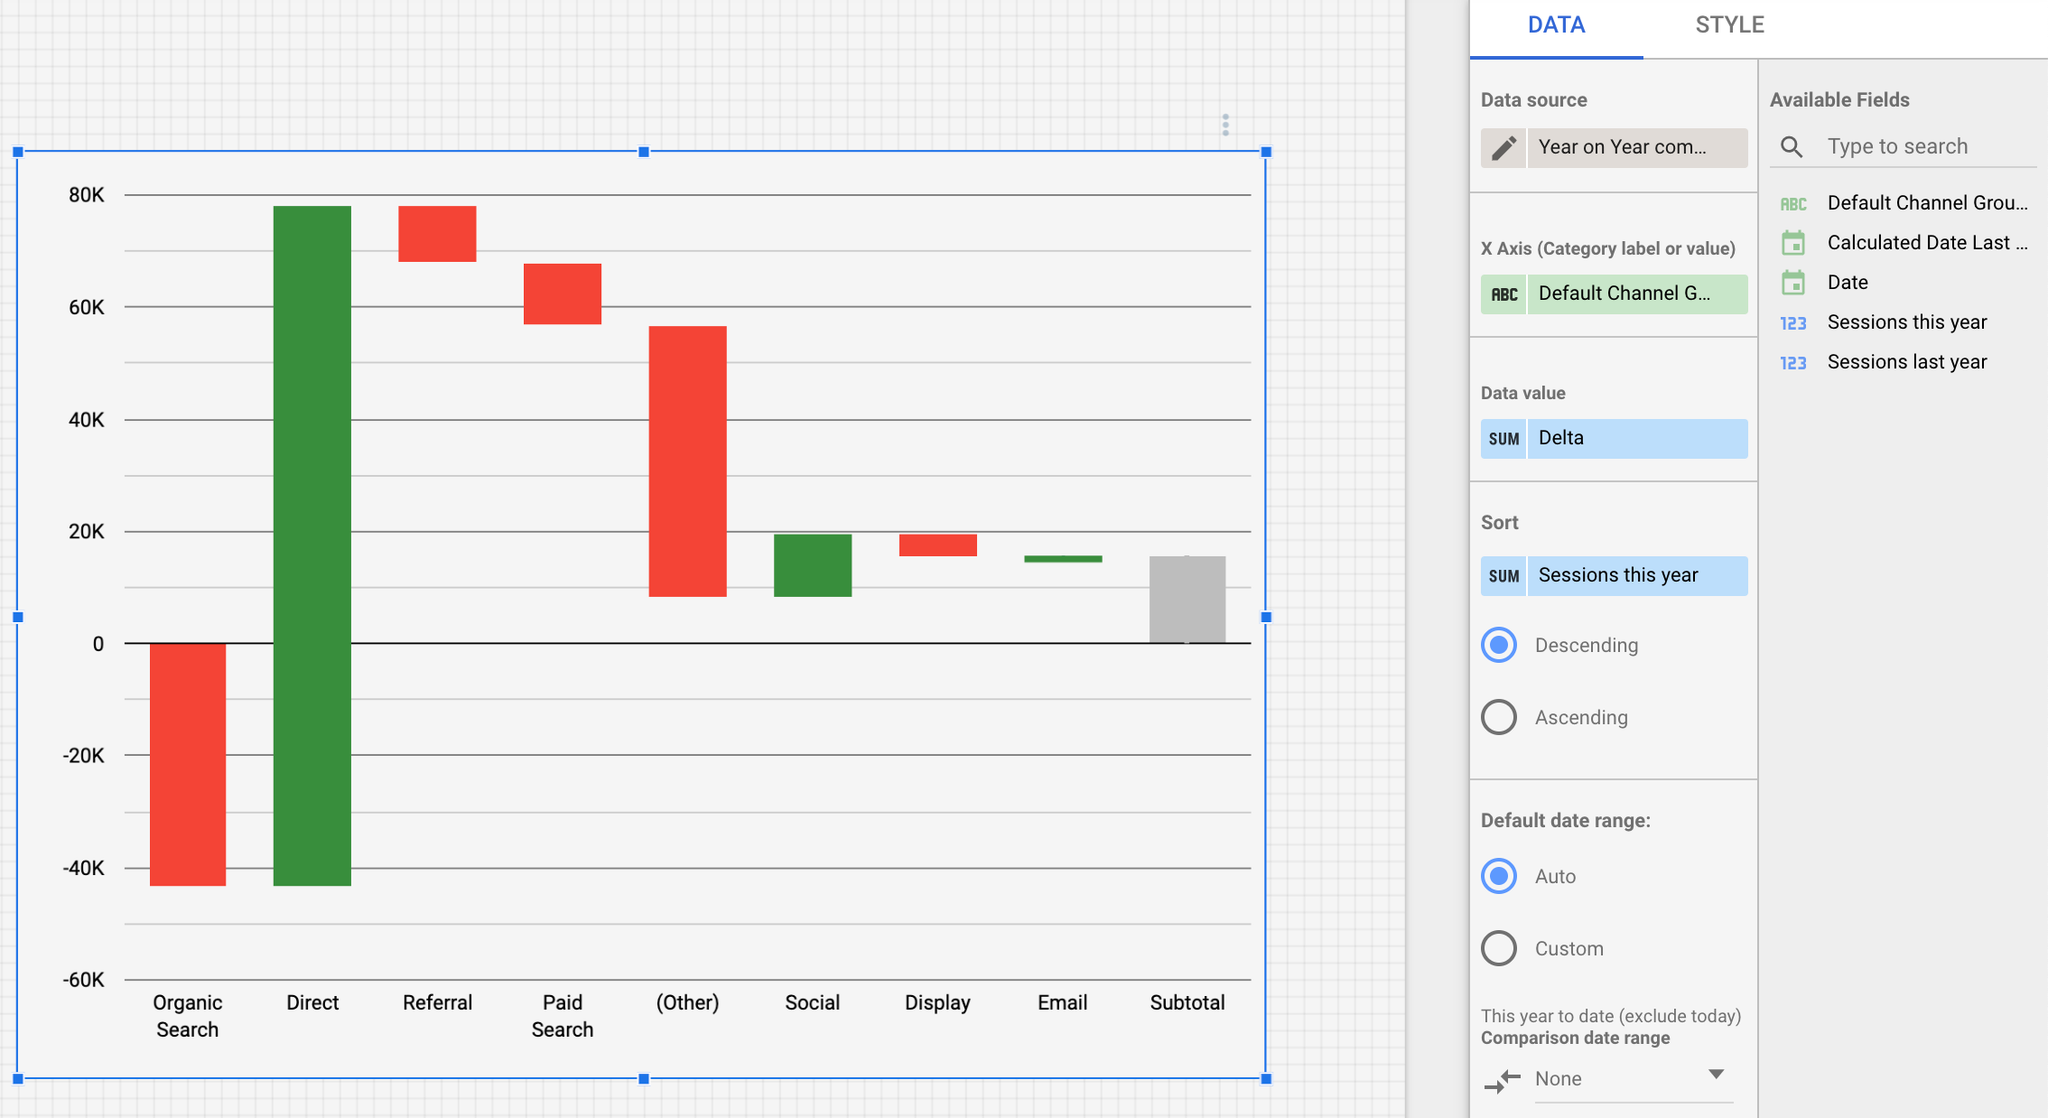Select Ascending sort order
2048x1118 pixels.
pyautogui.click(x=1499, y=717)
